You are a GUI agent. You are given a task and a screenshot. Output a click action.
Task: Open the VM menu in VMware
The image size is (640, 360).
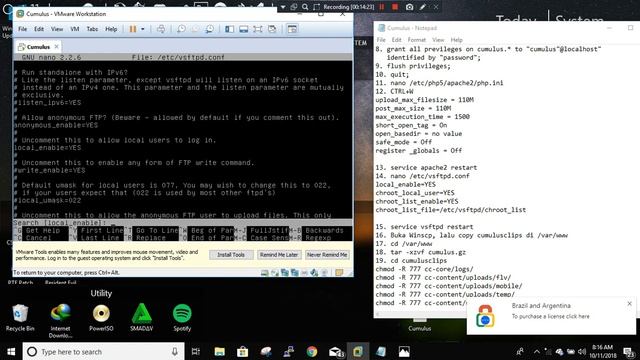point(75,29)
